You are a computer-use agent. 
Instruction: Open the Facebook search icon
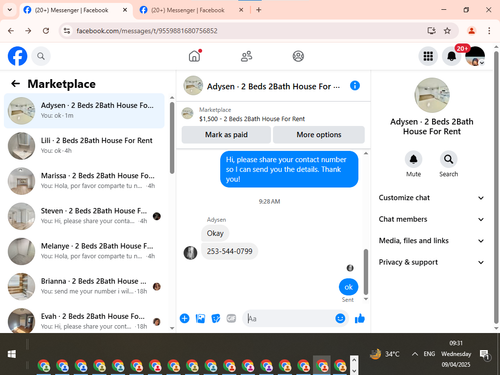(41, 56)
